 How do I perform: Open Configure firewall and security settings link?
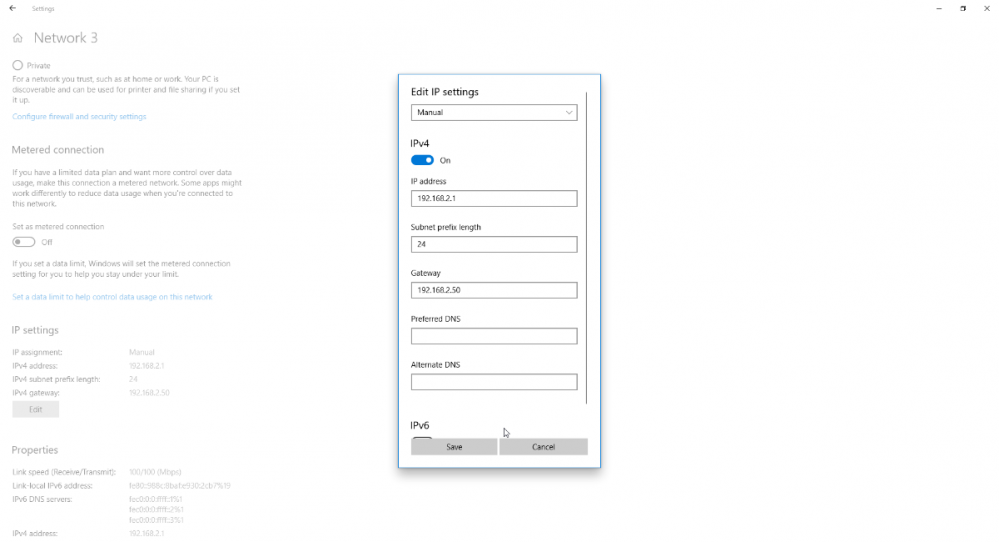pyautogui.click(x=79, y=117)
